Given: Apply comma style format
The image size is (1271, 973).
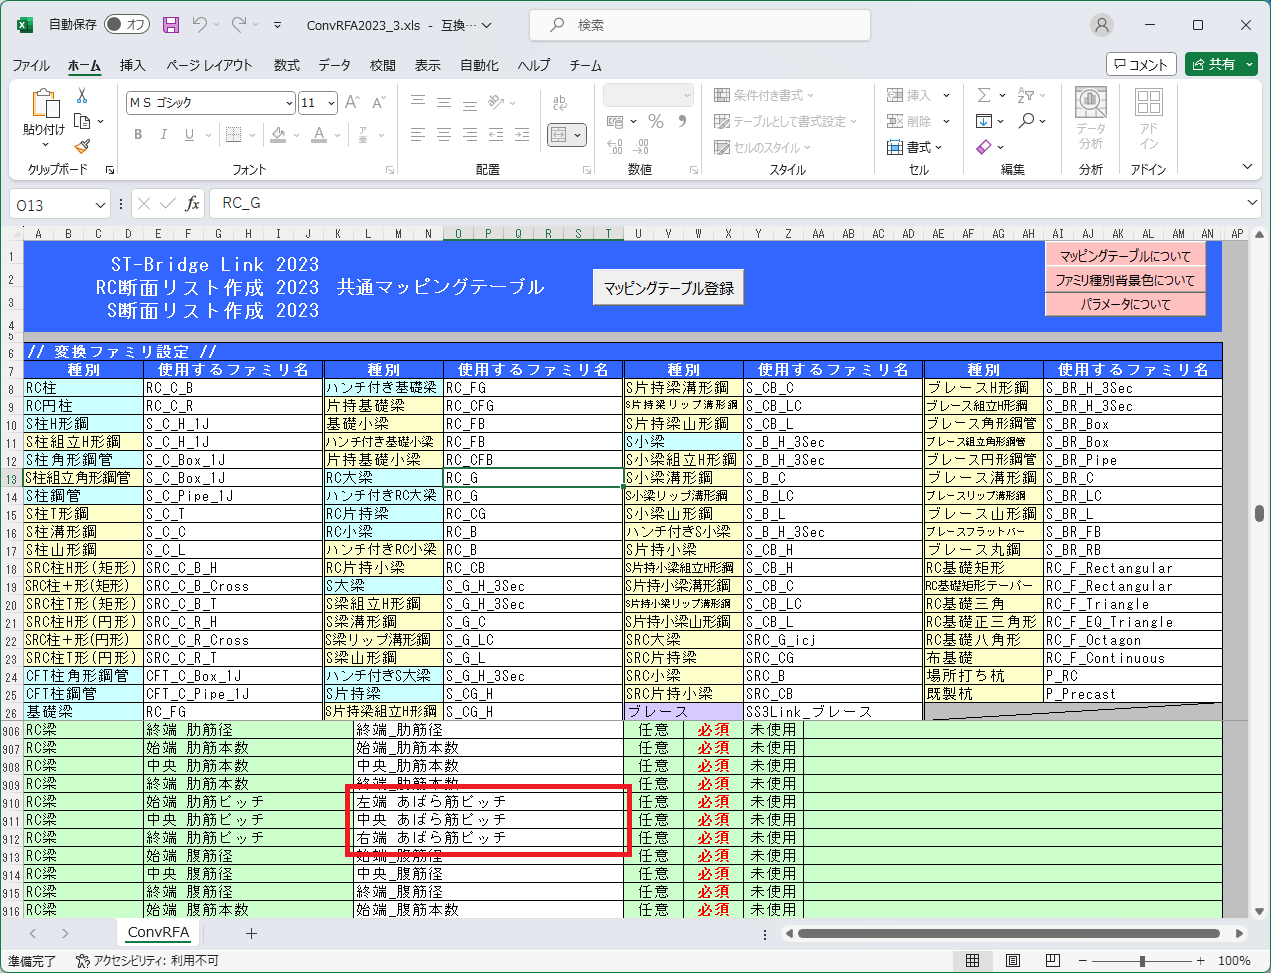Looking at the screenshot, I should point(683,121).
